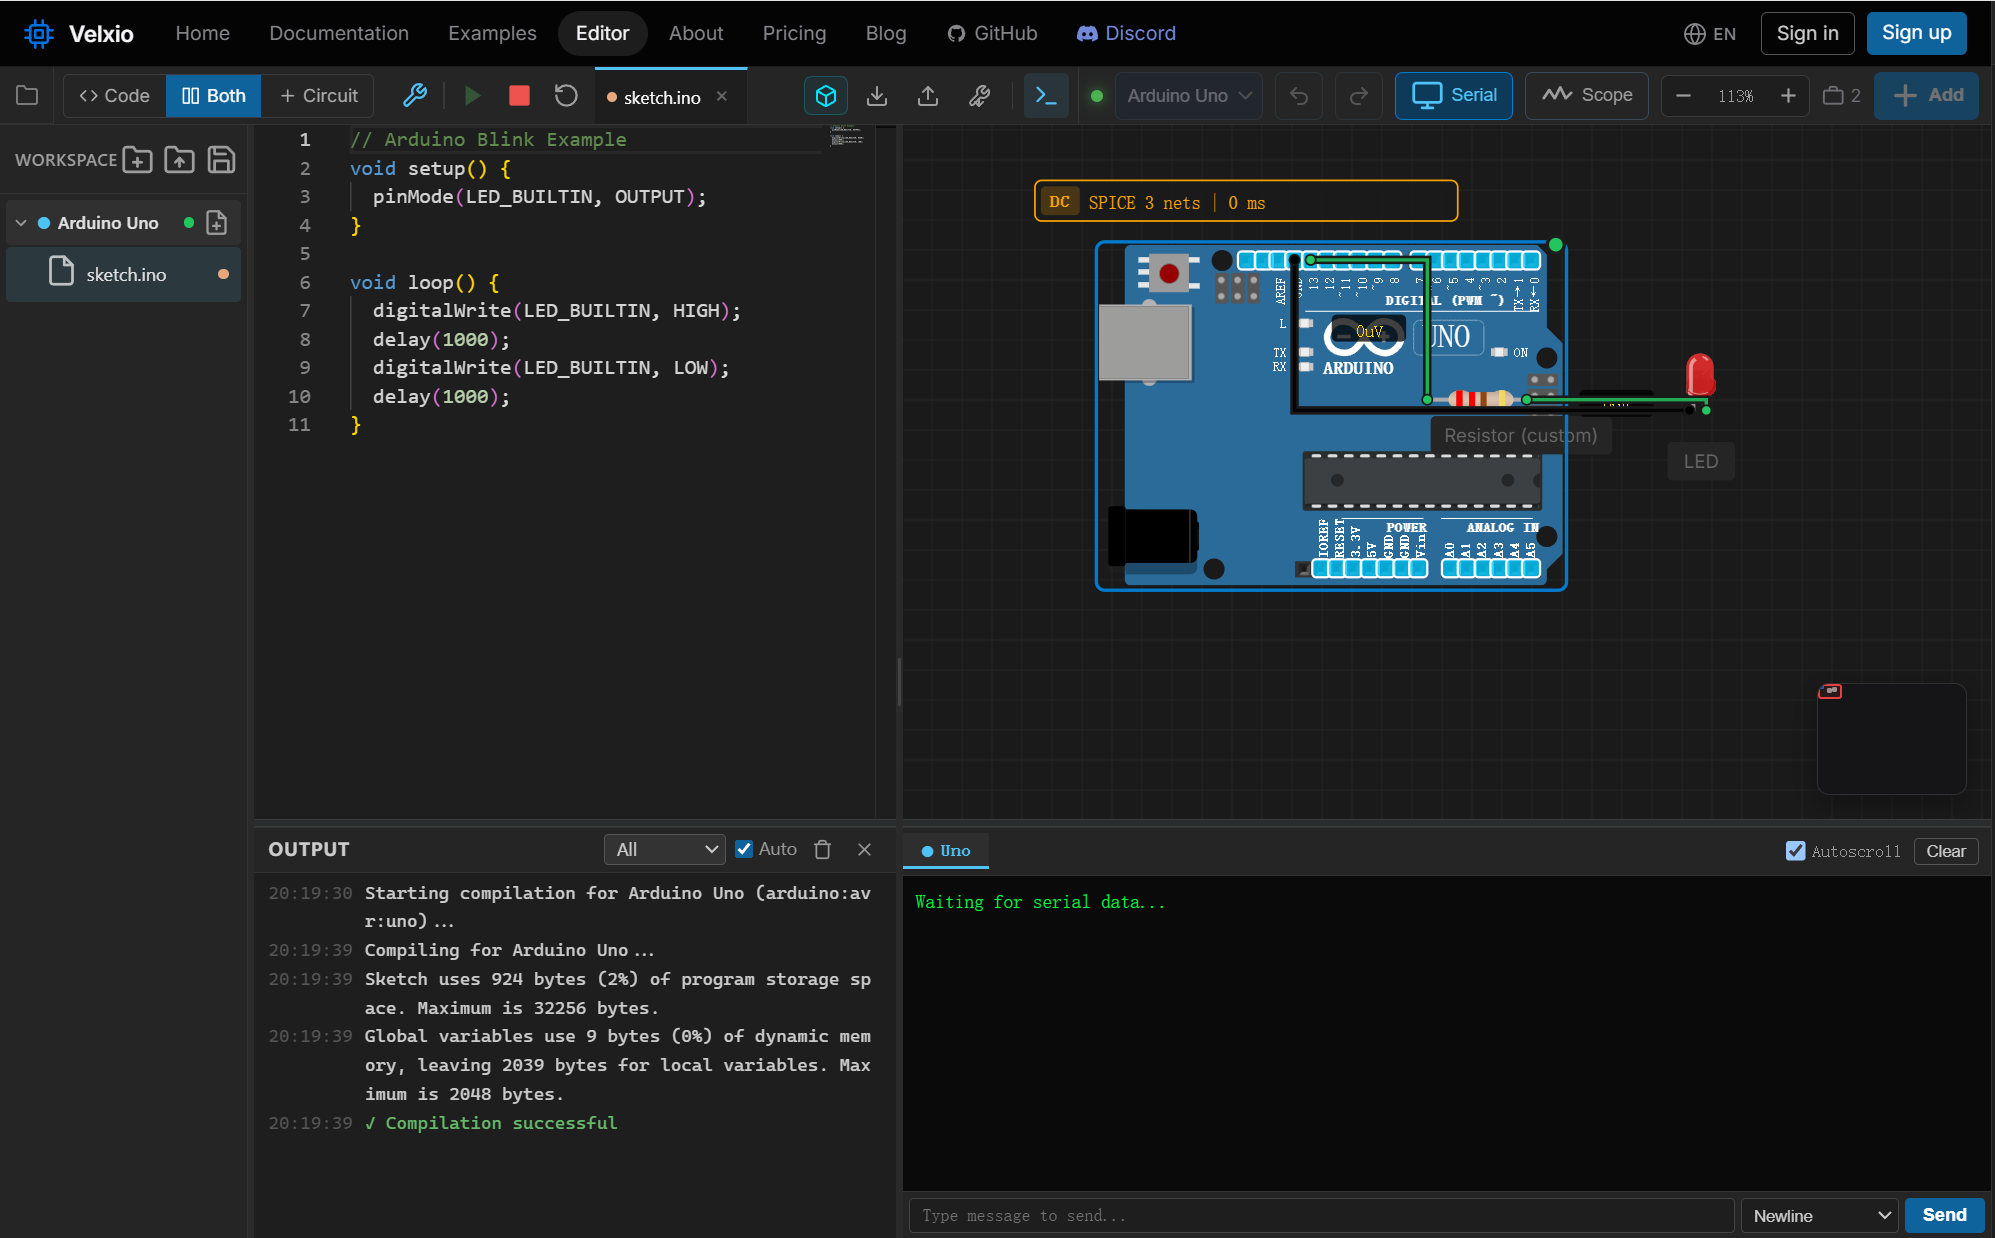
Task: Click the plug icon beside the upload icon
Action: pyautogui.click(x=980, y=95)
